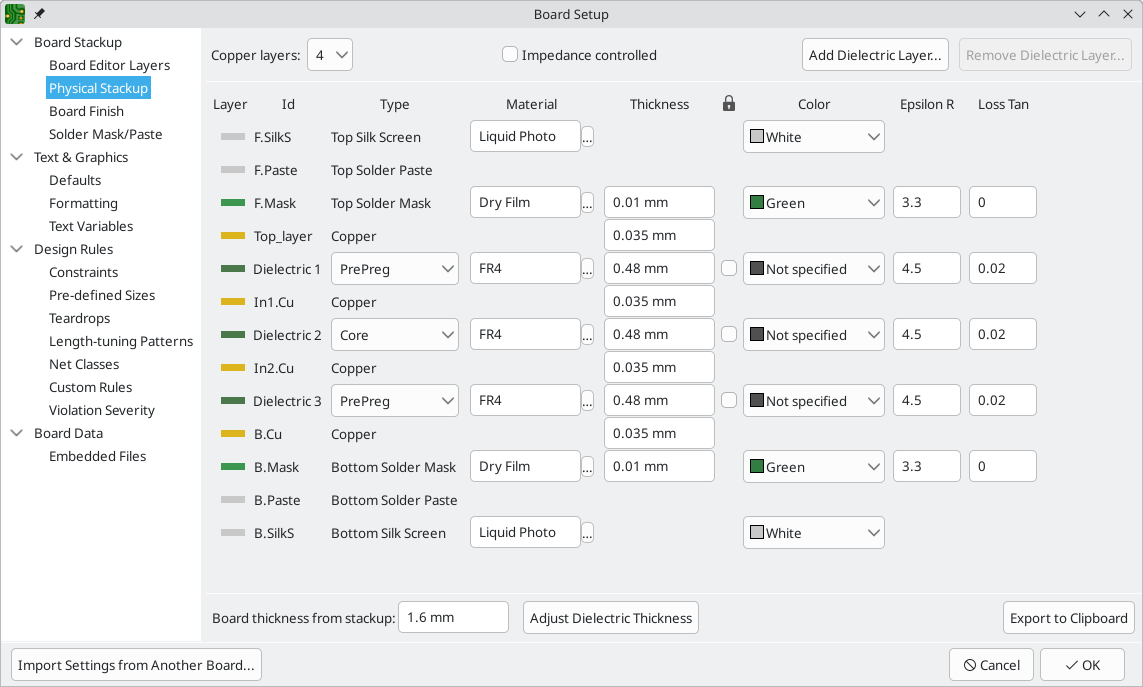Go to Net Classes settings page
The image size is (1143, 687).
(84, 364)
